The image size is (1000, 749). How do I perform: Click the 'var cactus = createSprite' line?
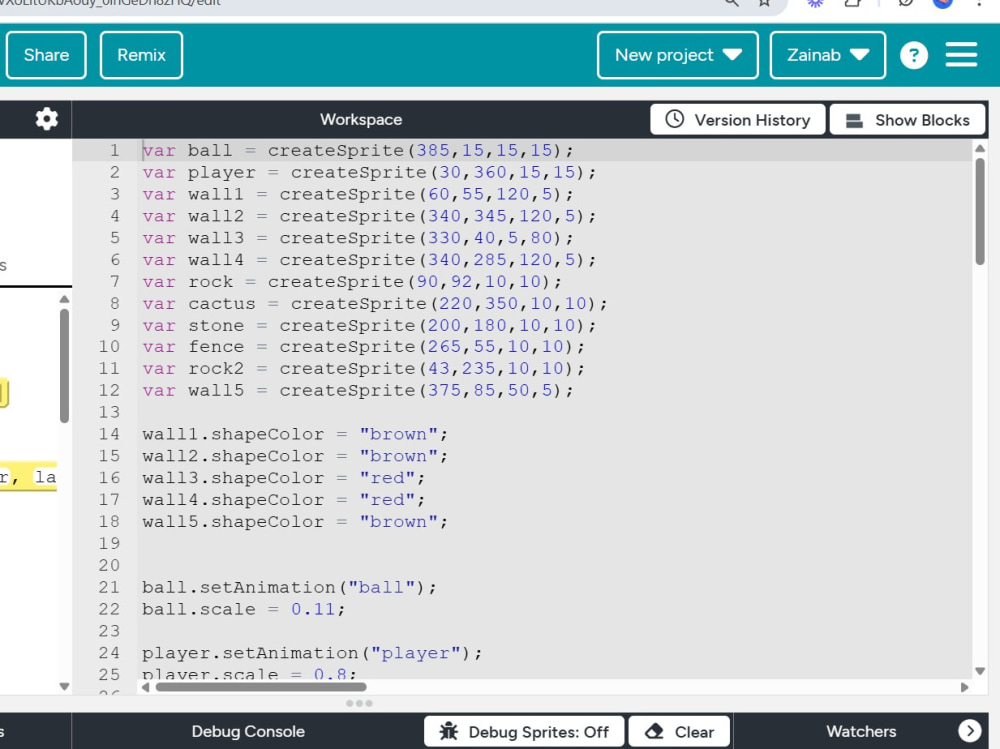[x=375, y=304]
